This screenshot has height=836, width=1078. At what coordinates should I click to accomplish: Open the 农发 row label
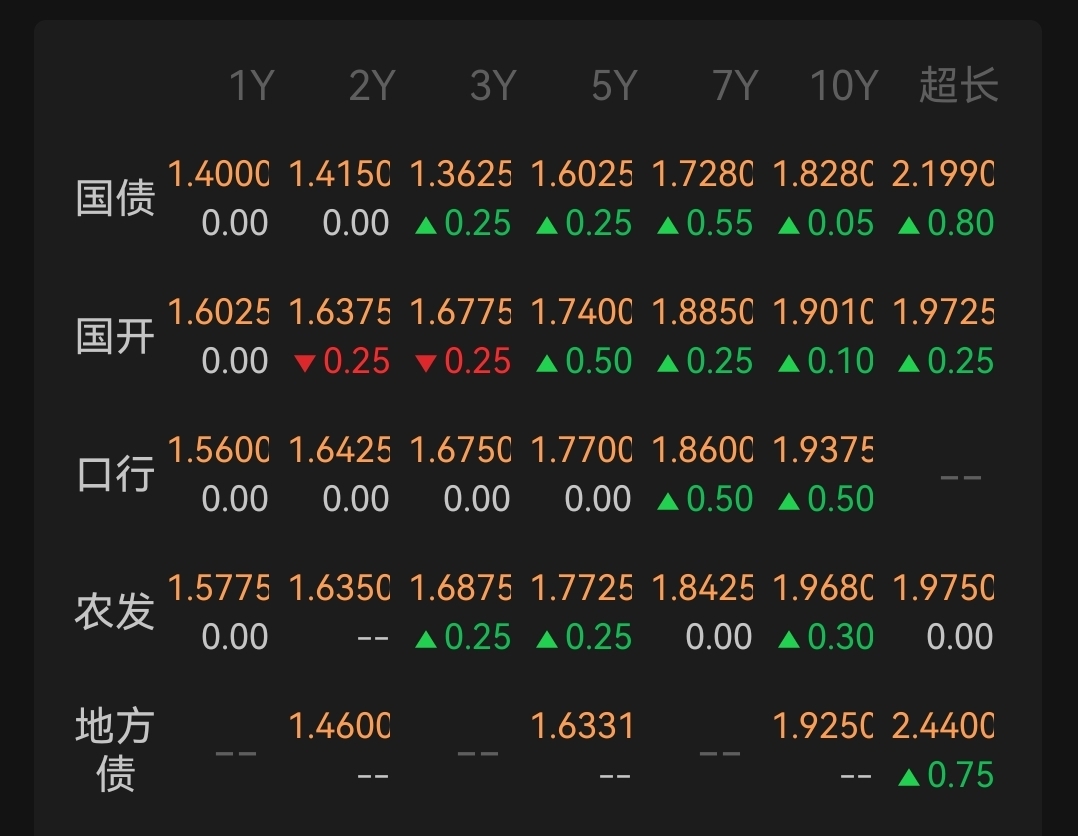115,612
